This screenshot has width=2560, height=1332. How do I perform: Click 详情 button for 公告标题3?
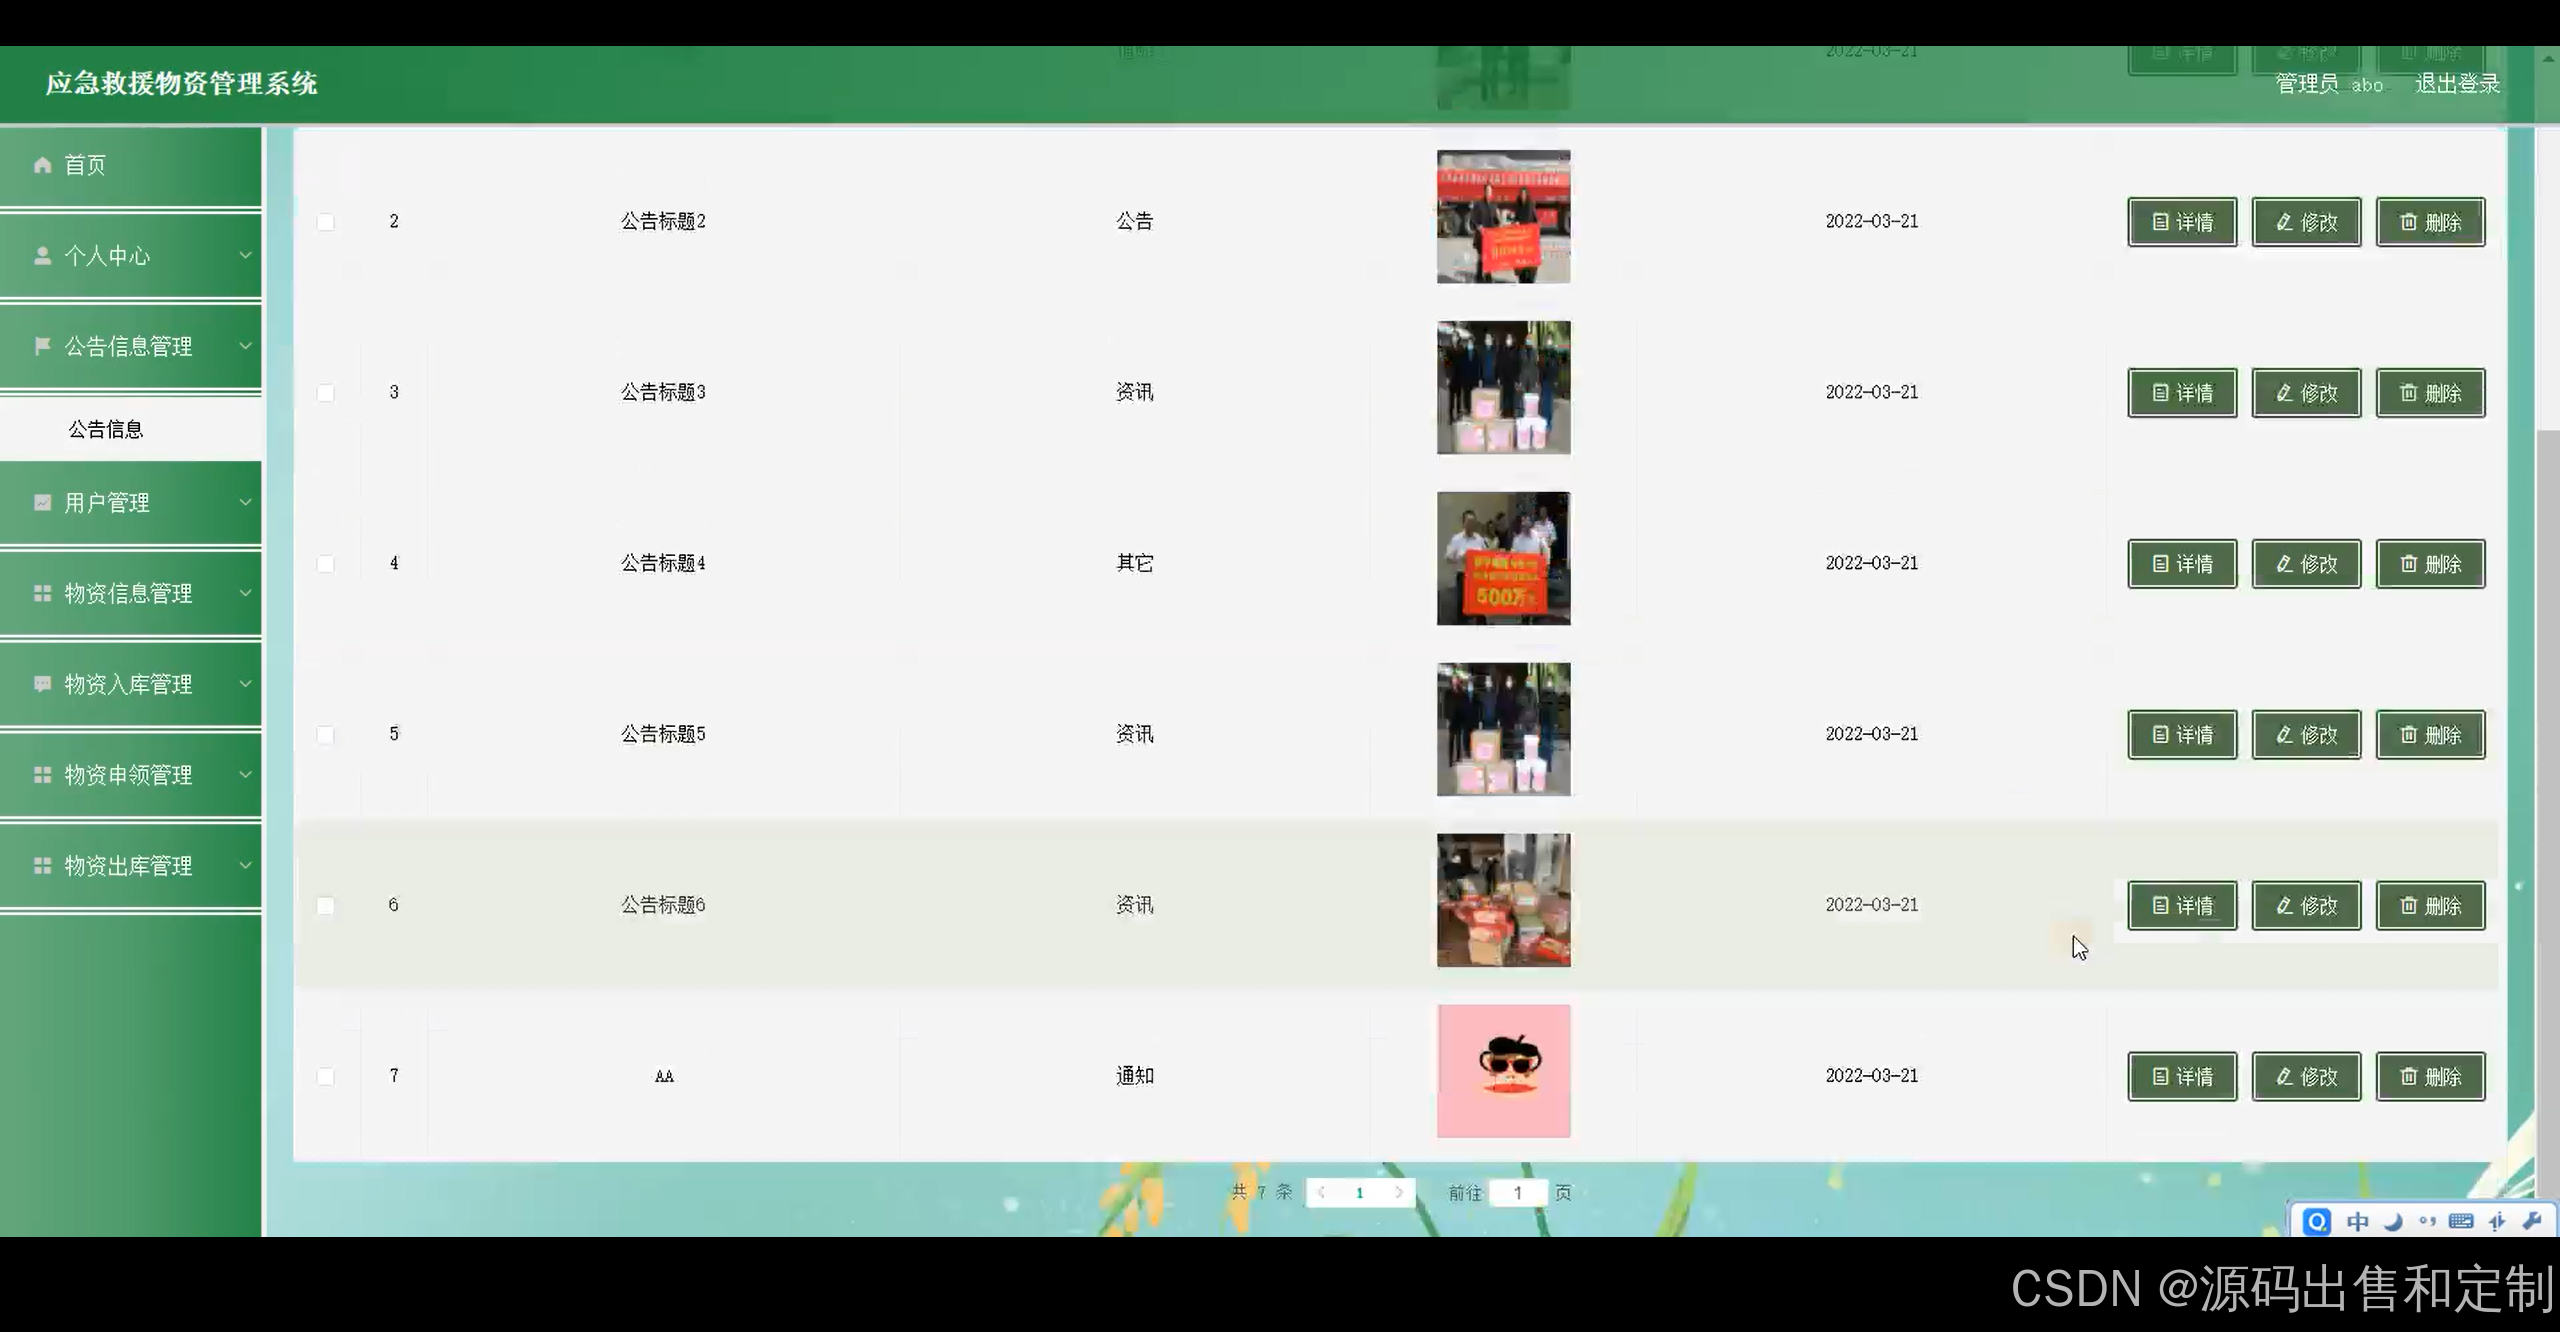pyautogui.click(x=2181, y=393)
